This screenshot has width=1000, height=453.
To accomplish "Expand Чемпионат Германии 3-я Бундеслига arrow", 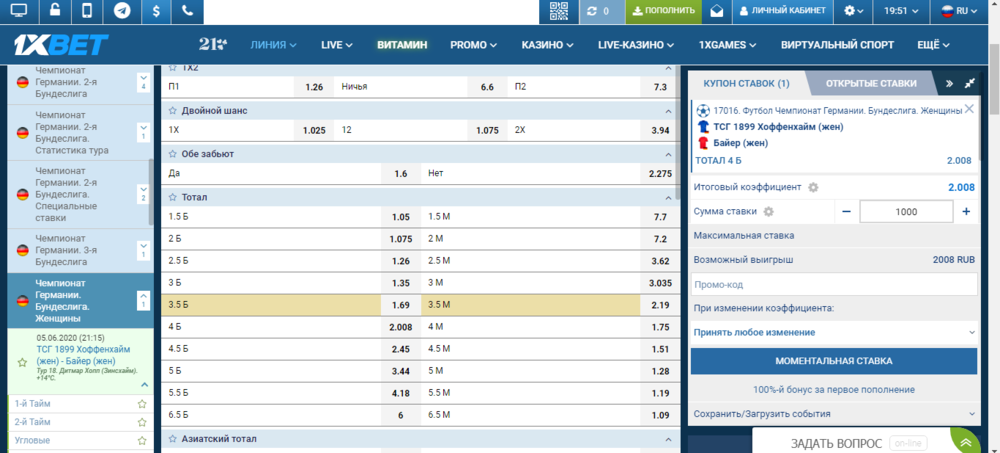I will tap(143, 250).
